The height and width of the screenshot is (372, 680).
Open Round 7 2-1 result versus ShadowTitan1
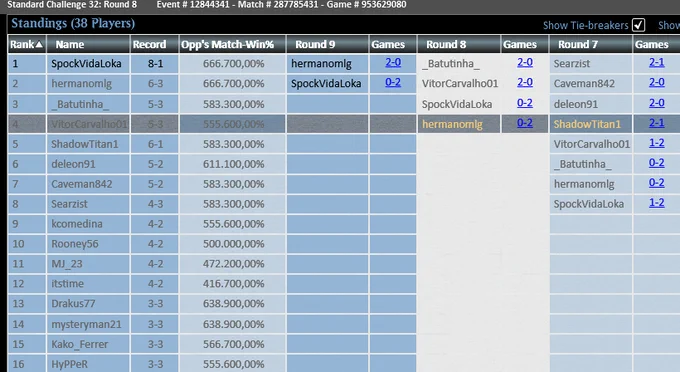657,123
